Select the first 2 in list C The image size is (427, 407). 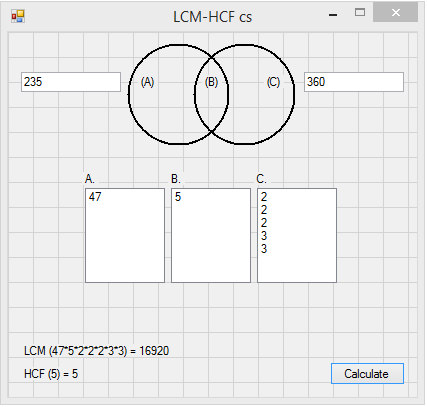pos(297,197)
